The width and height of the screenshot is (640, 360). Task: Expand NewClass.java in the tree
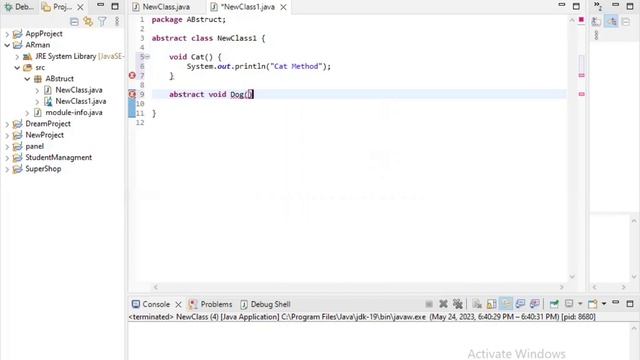tap(37, 90)
